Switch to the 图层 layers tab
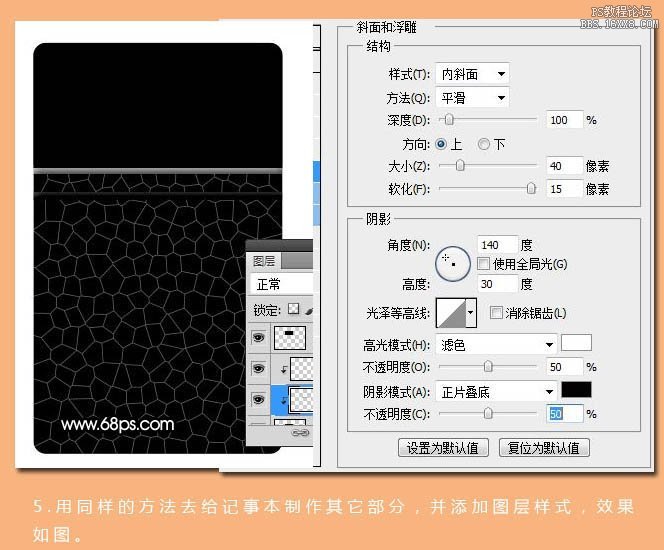The height and width of the screenshot is (550, 664). (264, 261)
